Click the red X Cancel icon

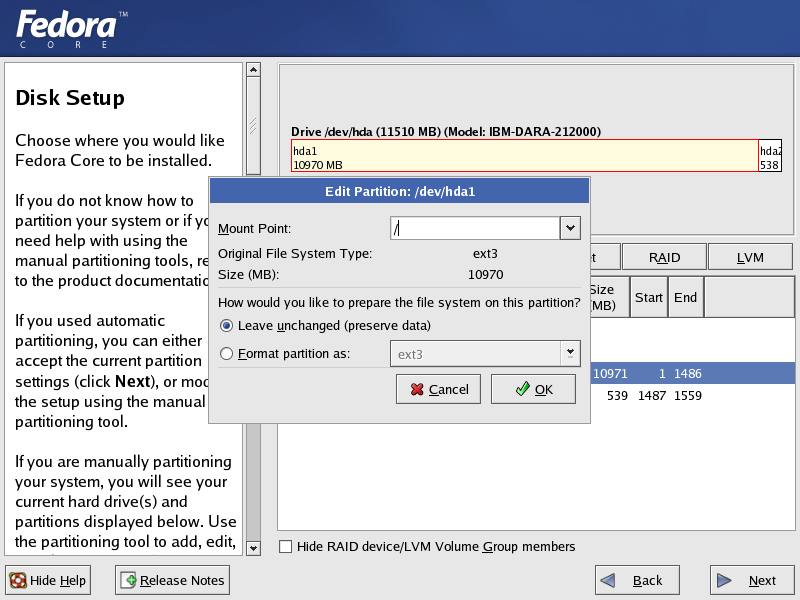[417, 389]
